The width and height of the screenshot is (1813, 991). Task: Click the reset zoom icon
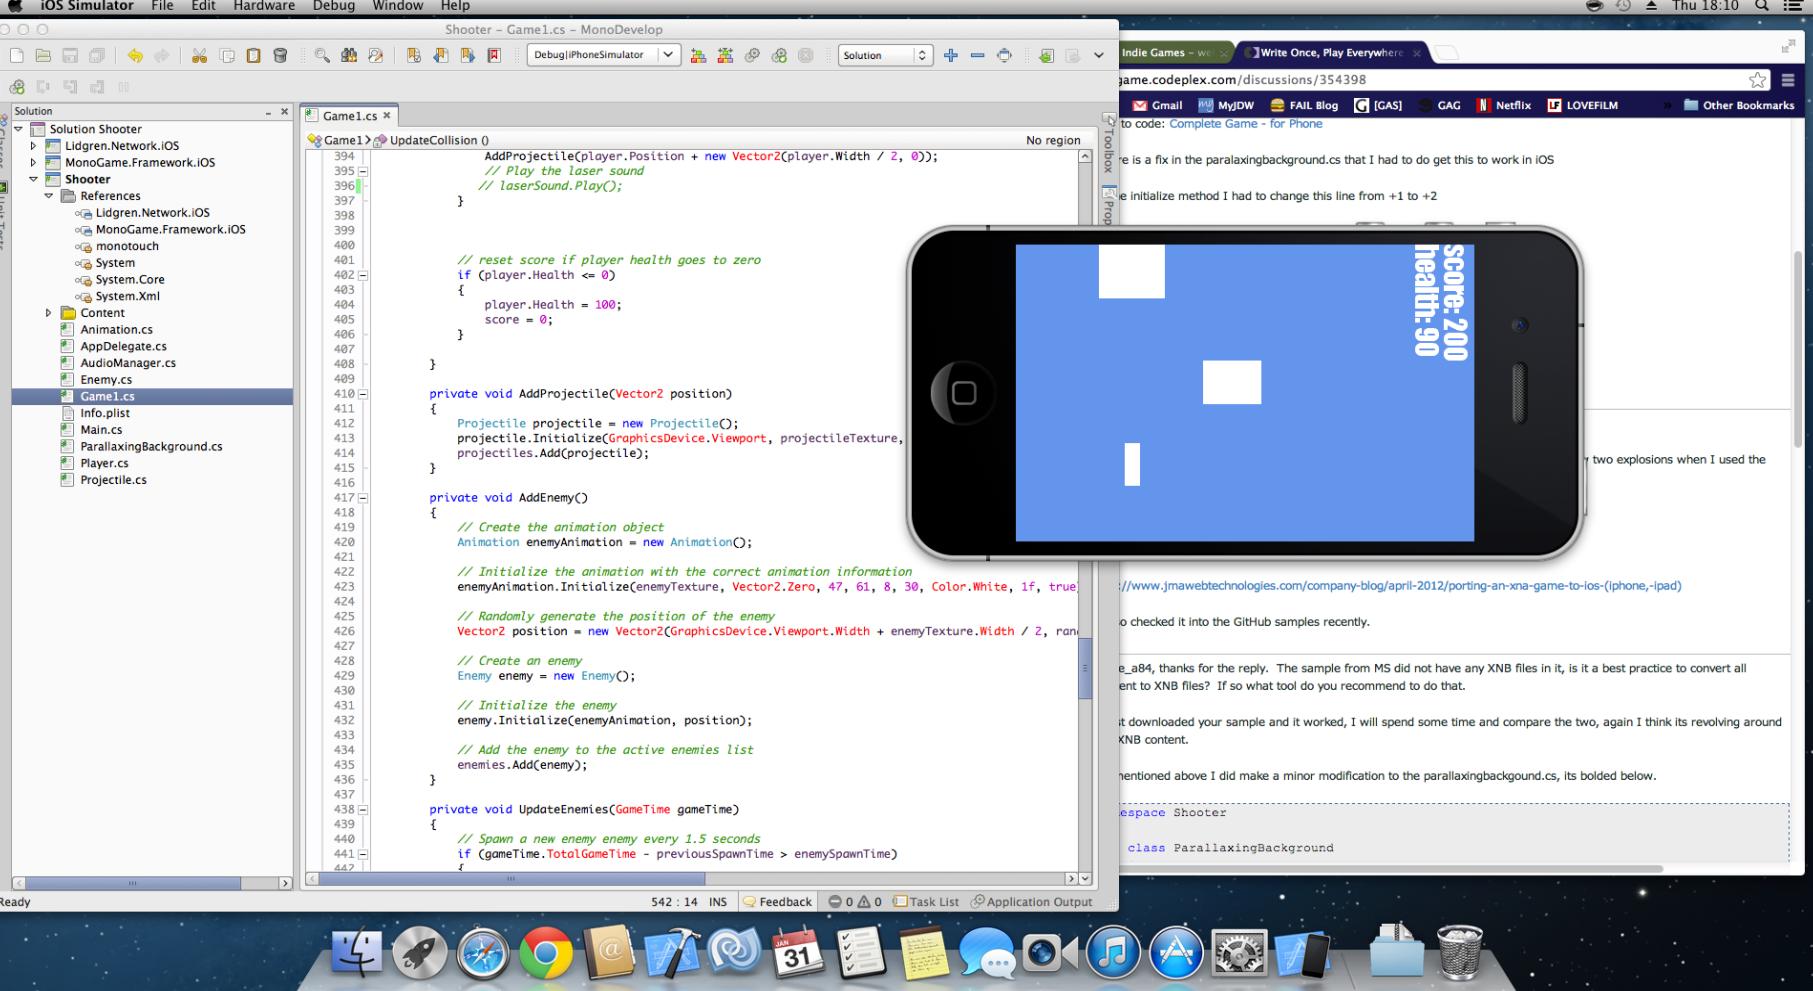click(x=1004, y=56)
